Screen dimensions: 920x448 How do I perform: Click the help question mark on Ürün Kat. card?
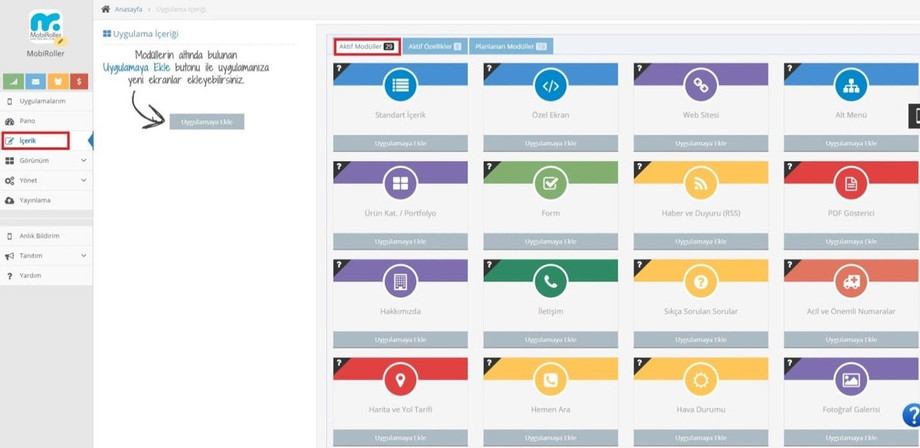[338, 167]
